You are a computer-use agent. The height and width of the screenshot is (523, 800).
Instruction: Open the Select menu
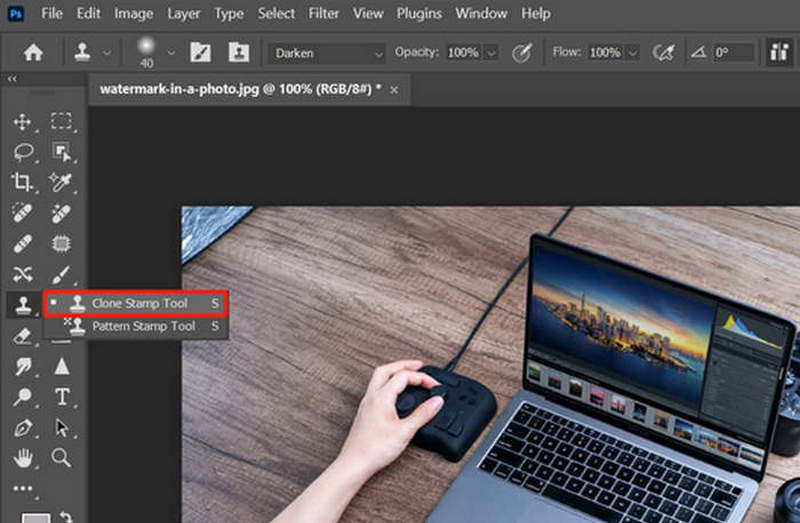276,13
